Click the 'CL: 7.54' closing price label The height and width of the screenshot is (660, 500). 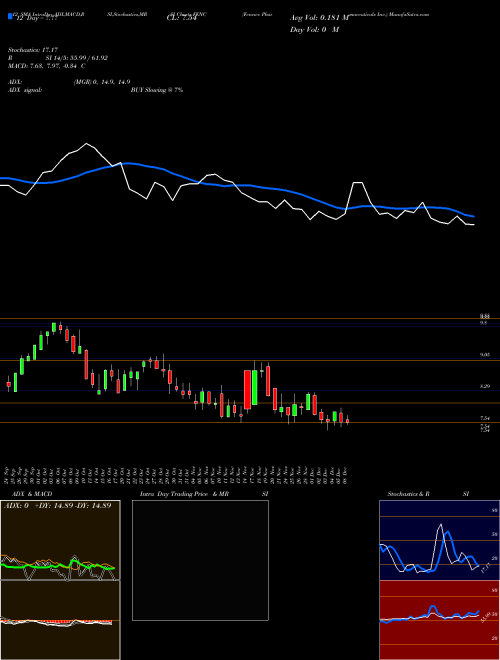[182, 18]
